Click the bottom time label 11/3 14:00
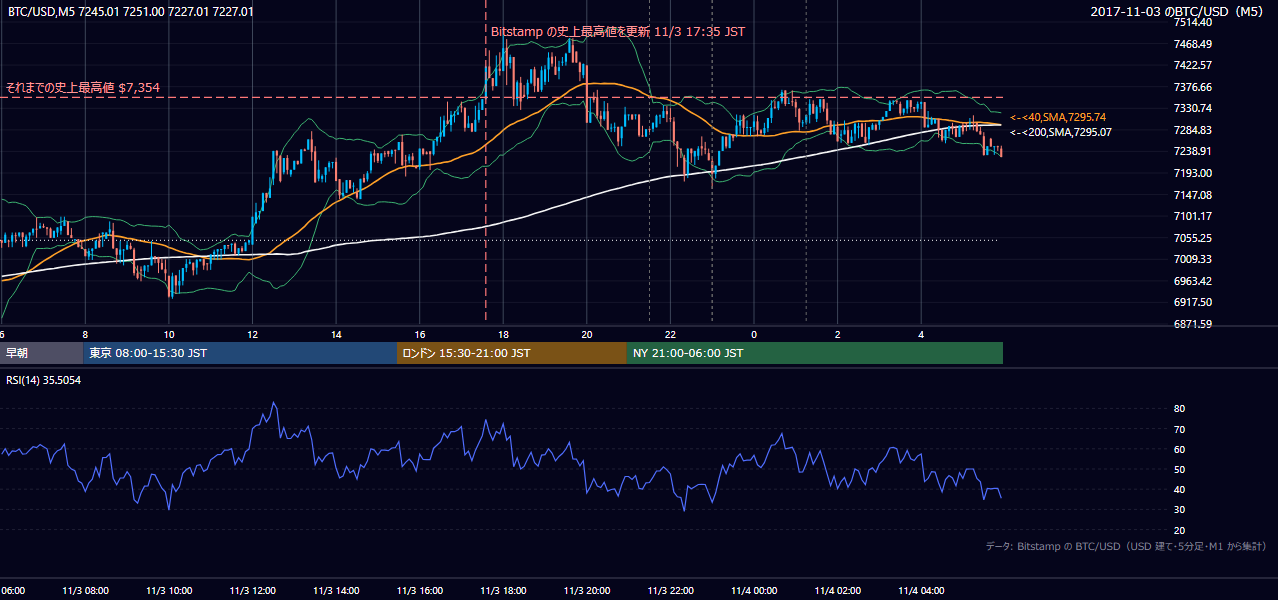This screenshot has height=600, width=1278. pos(336,591)
